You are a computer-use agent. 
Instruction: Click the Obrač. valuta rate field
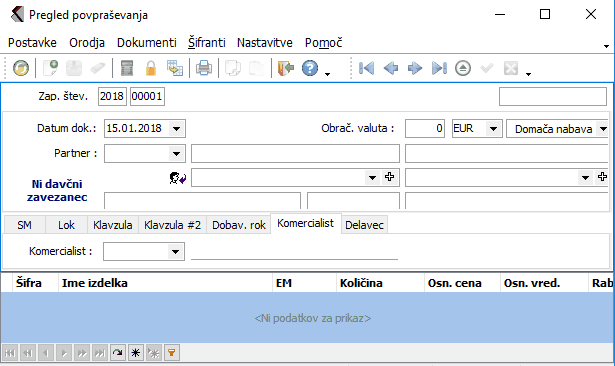425,129
